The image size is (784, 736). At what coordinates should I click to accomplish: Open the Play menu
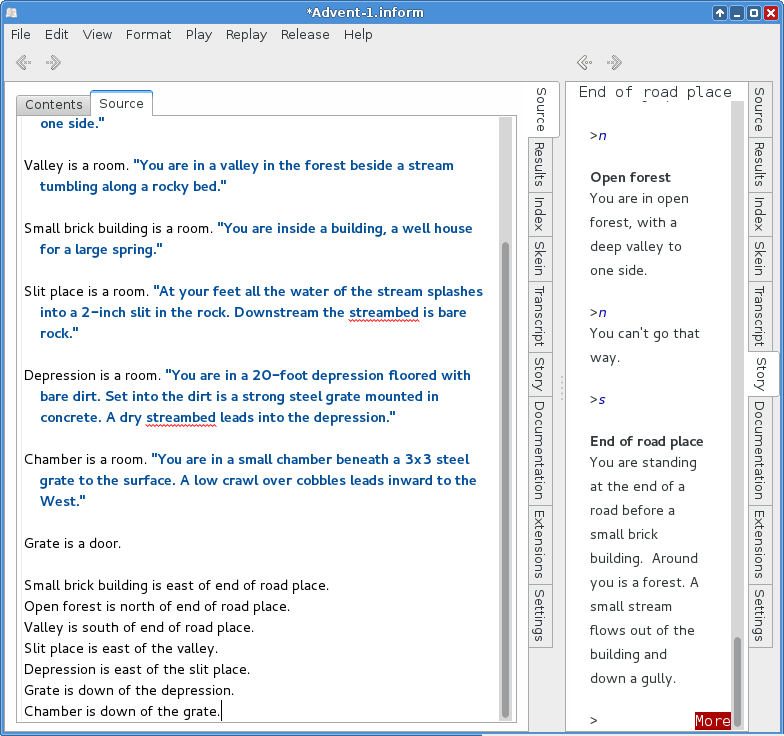[198, 34]
